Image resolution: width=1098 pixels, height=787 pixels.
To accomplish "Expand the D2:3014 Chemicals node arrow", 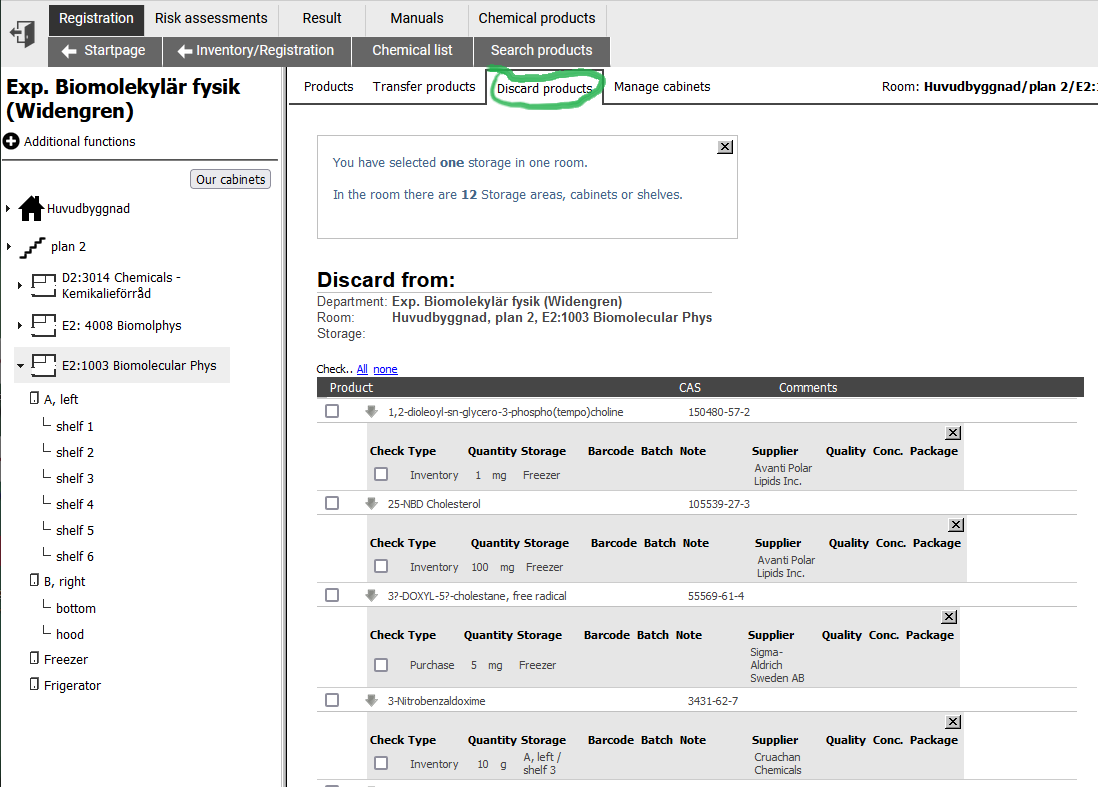I will 20,285.
